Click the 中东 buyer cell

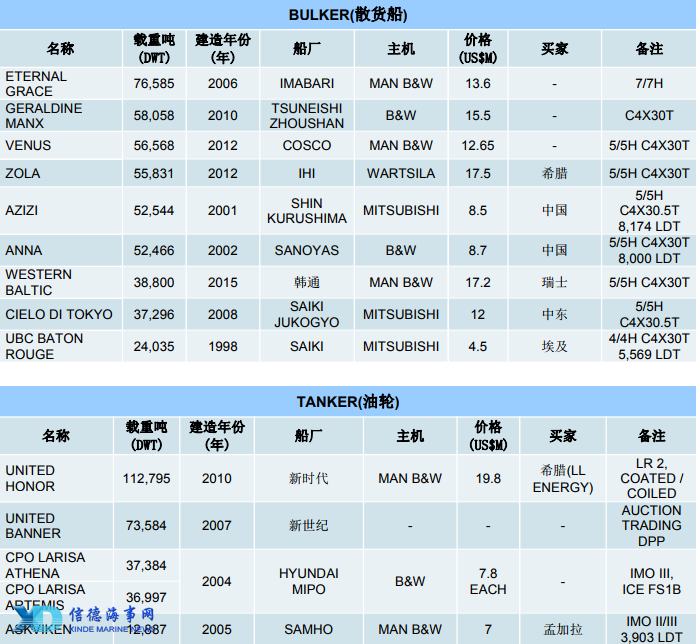point(554,314)
